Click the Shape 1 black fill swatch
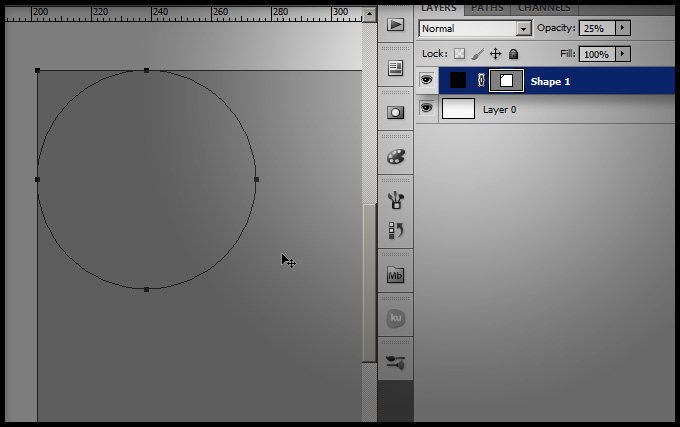 coord(458,80)
